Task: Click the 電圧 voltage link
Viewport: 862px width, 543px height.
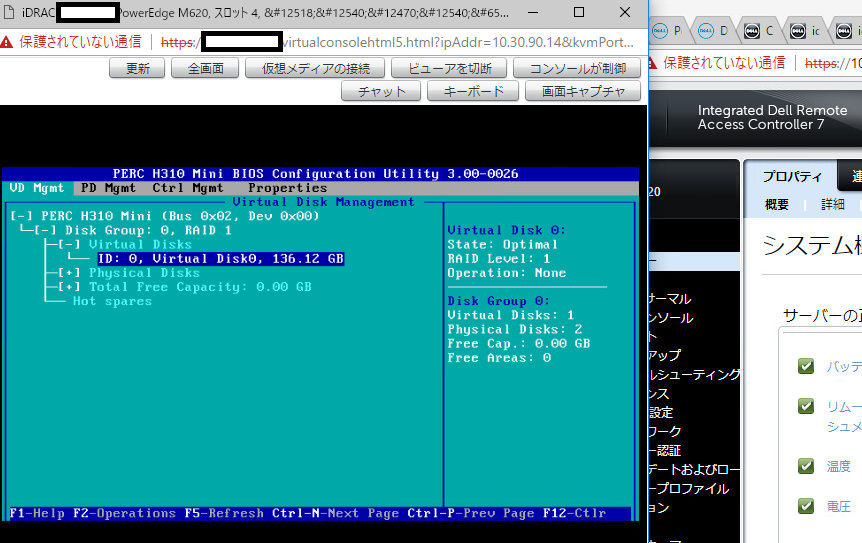Action: (x=838, y=506)
